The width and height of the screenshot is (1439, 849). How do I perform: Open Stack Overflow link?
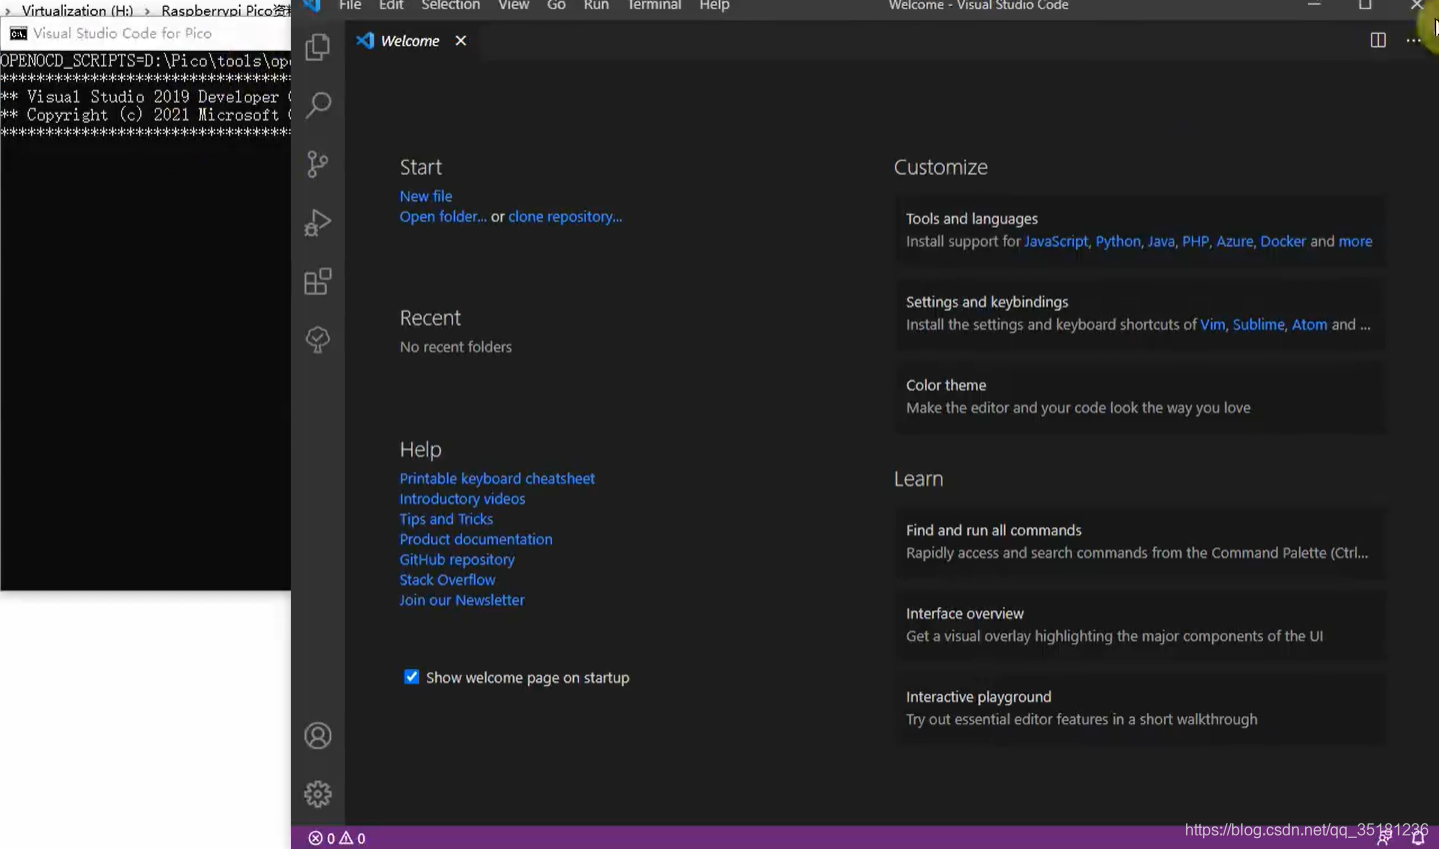(x=447, y=579)
